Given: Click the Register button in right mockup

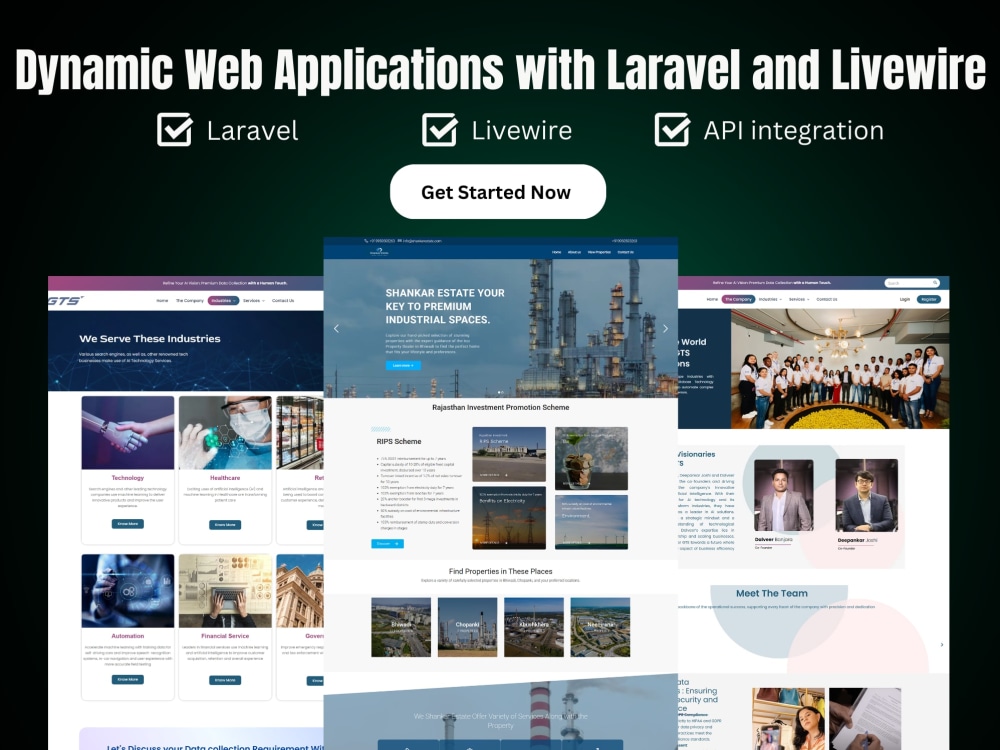Looking at the screenshot, I should tap(929, 299).
